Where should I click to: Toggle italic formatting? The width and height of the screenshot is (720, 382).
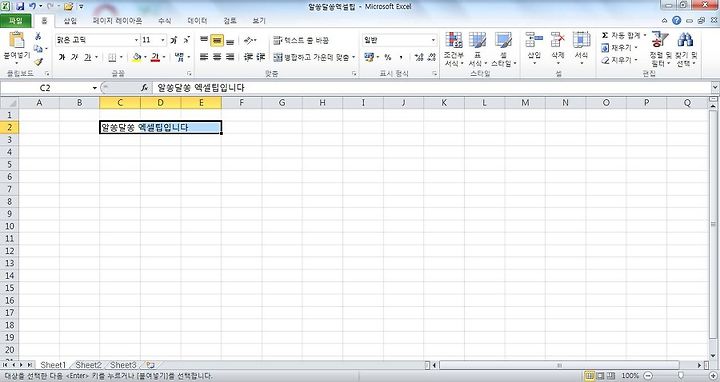(x=74, y=57)
